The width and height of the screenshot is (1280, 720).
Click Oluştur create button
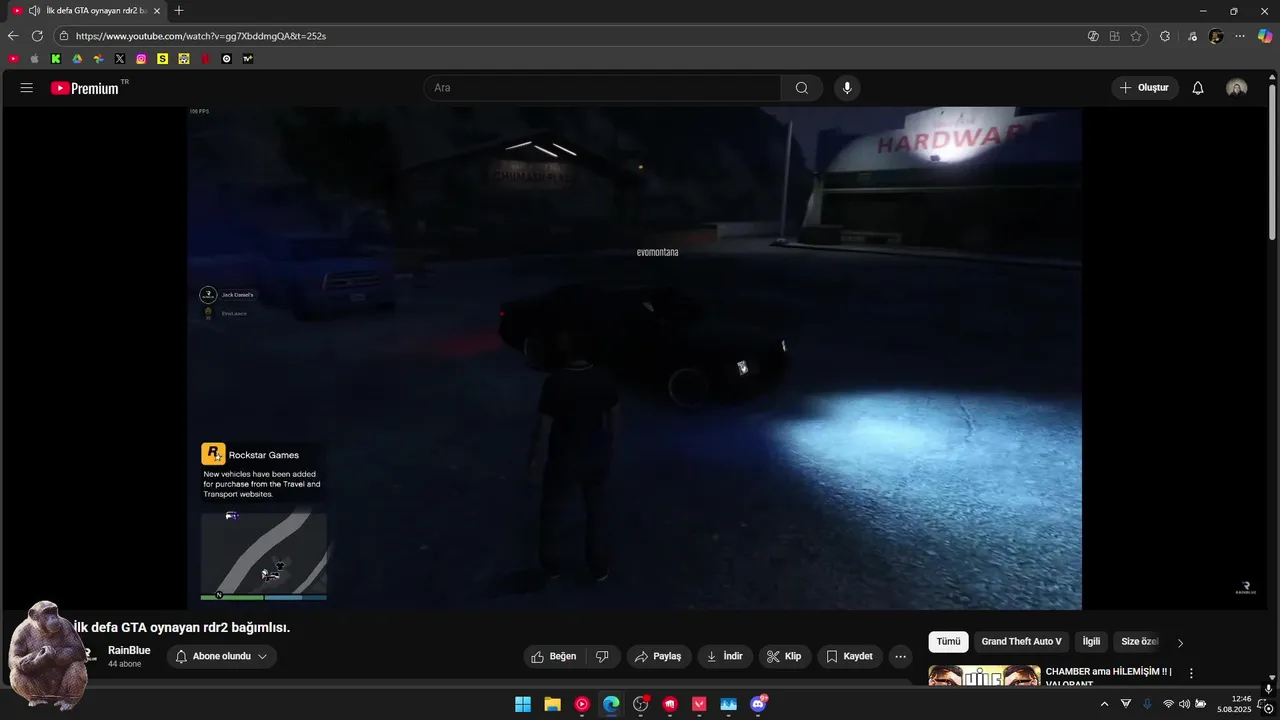click(x=1145, y=88)
